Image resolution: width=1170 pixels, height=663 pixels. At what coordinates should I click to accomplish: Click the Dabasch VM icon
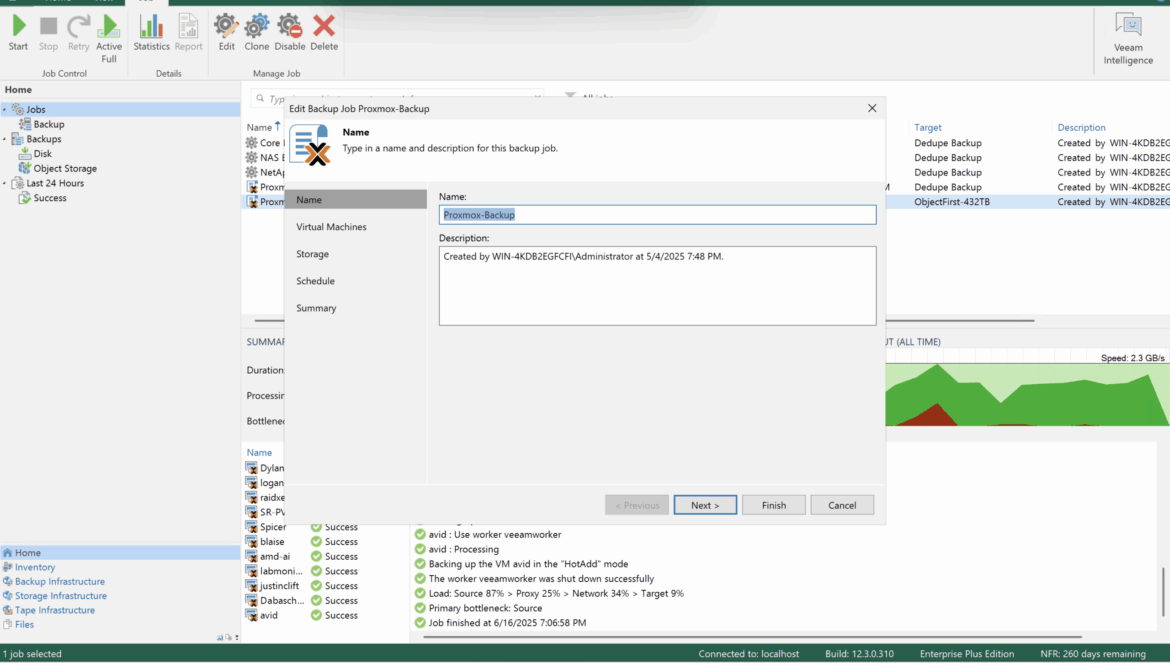pos(251,601)
